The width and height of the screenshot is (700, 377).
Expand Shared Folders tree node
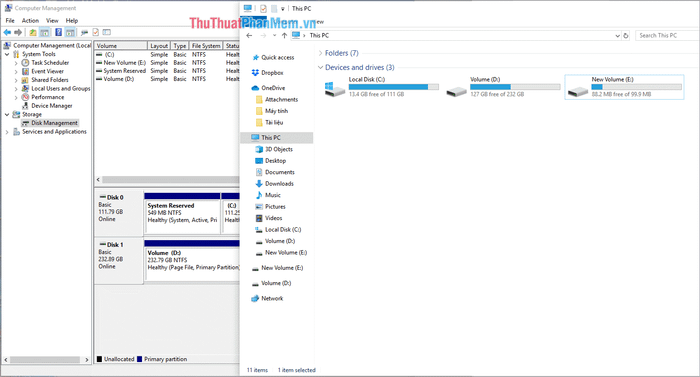tap(17, 80)
